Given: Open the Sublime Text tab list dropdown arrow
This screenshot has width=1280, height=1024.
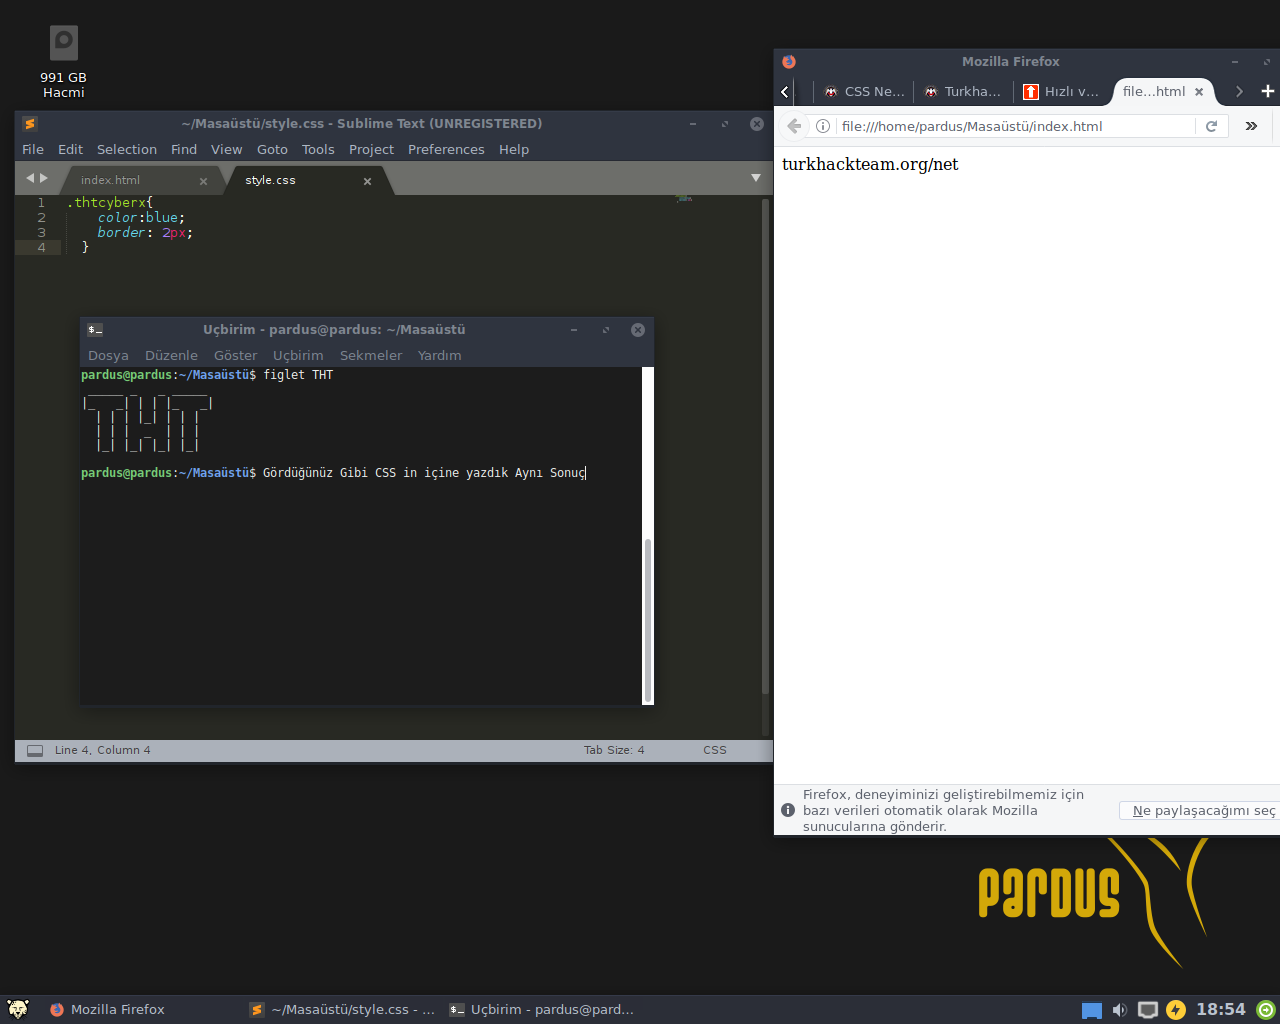Looking at the screenshot, I should pyautogui.click(x=756, y=178).
